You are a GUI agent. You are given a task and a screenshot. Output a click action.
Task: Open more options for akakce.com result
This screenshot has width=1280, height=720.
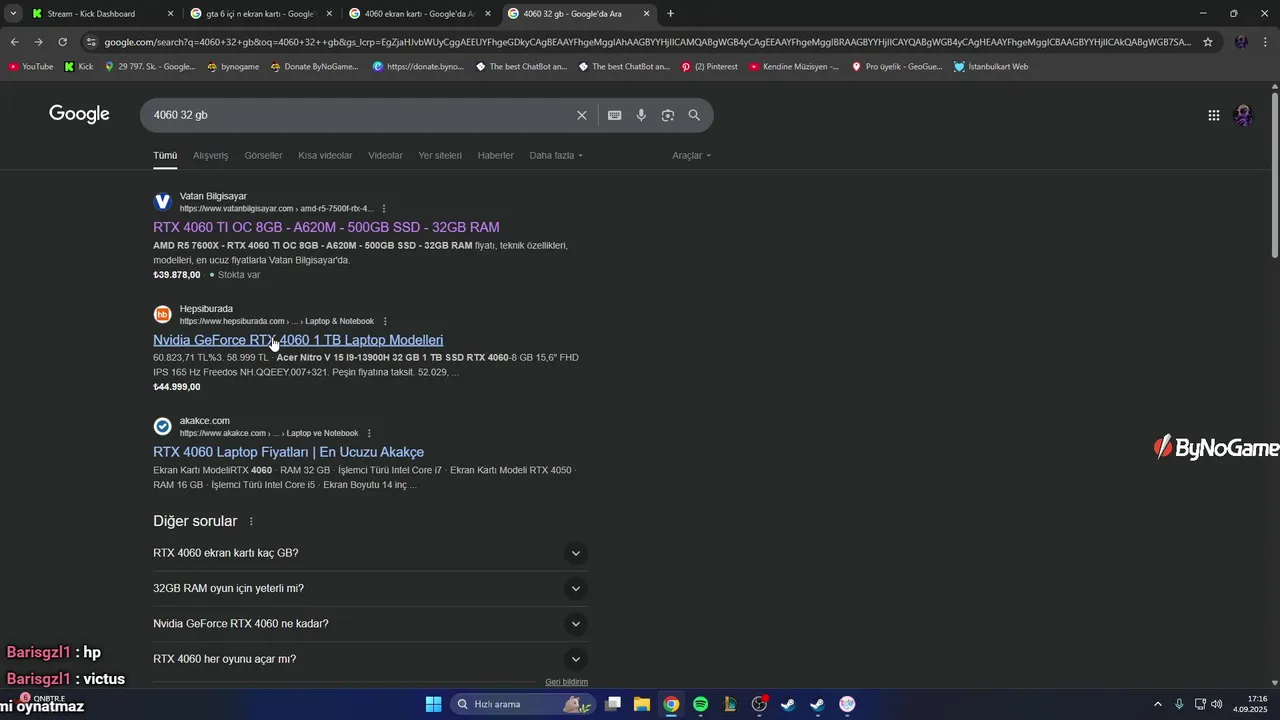click(369, 433)
